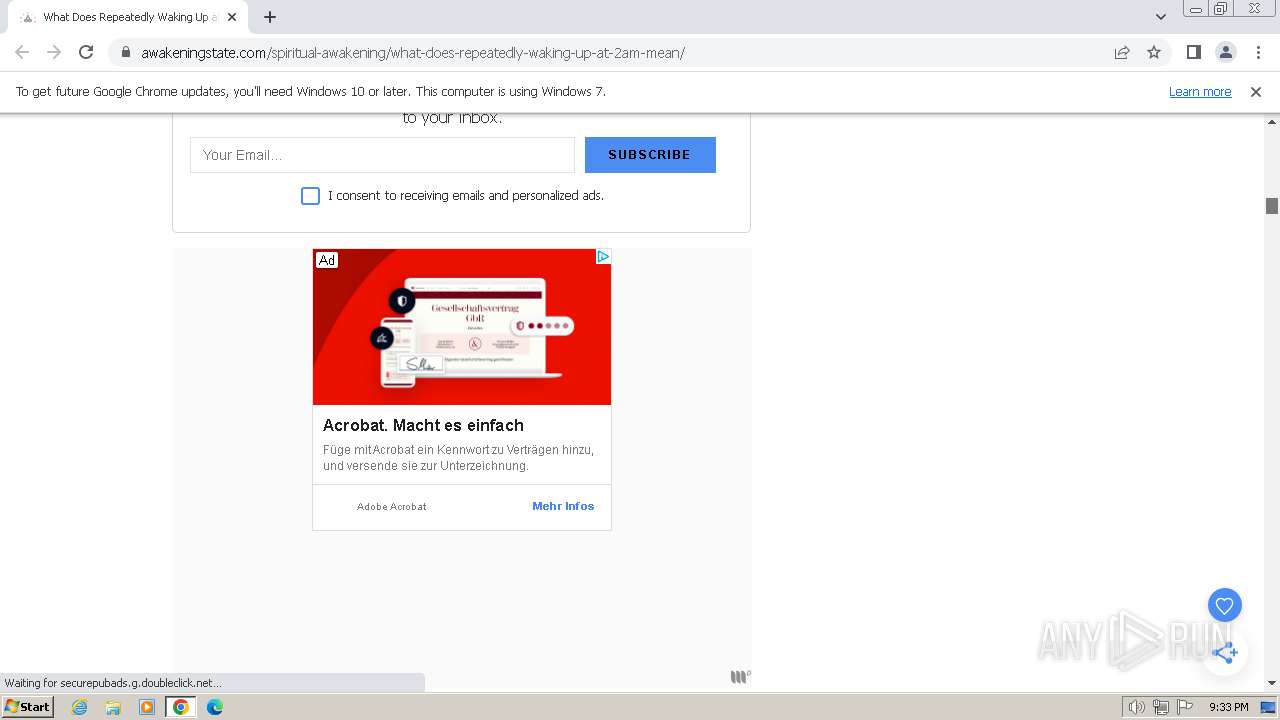
Task: Open tab search dropdown
Action: [1161, 17]
